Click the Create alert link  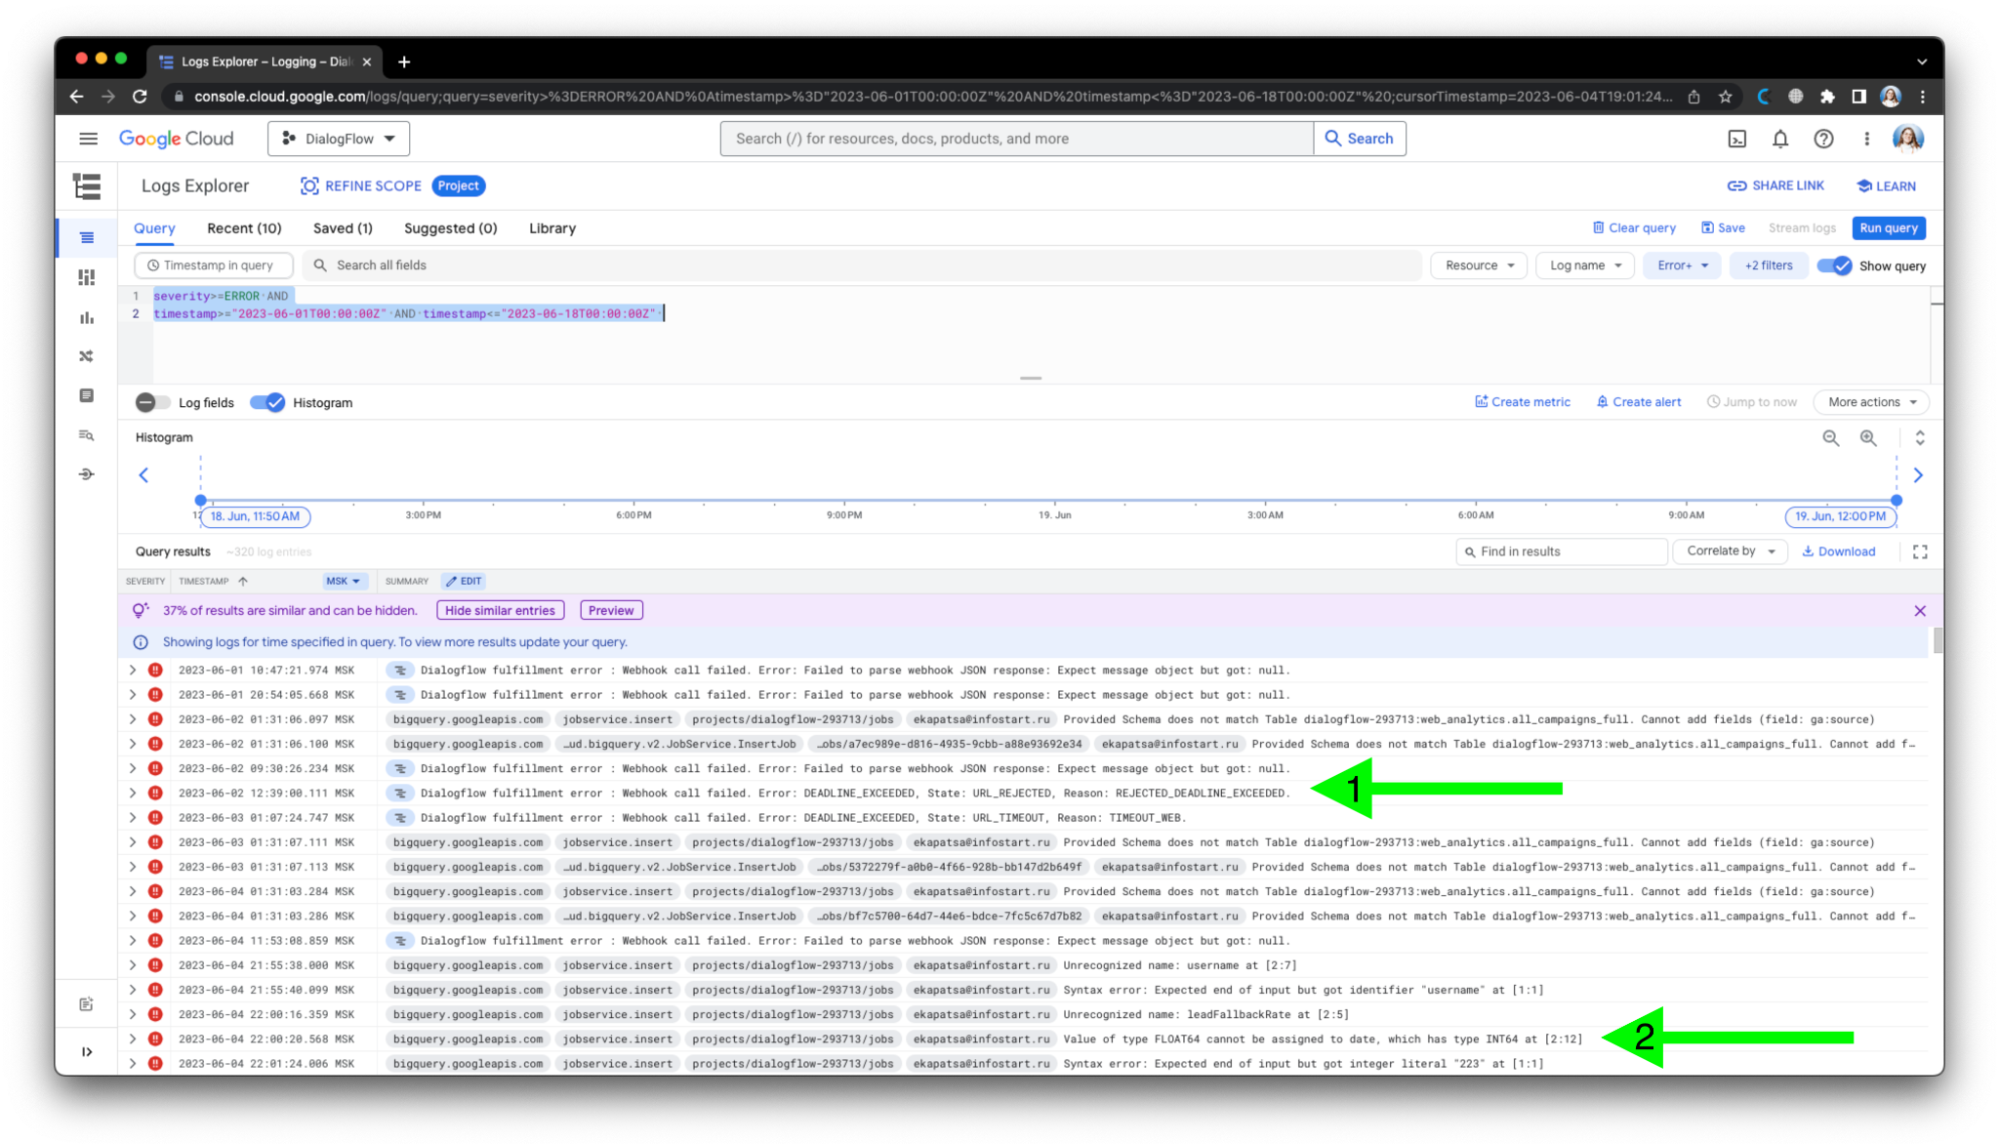tap(1638, 402)
